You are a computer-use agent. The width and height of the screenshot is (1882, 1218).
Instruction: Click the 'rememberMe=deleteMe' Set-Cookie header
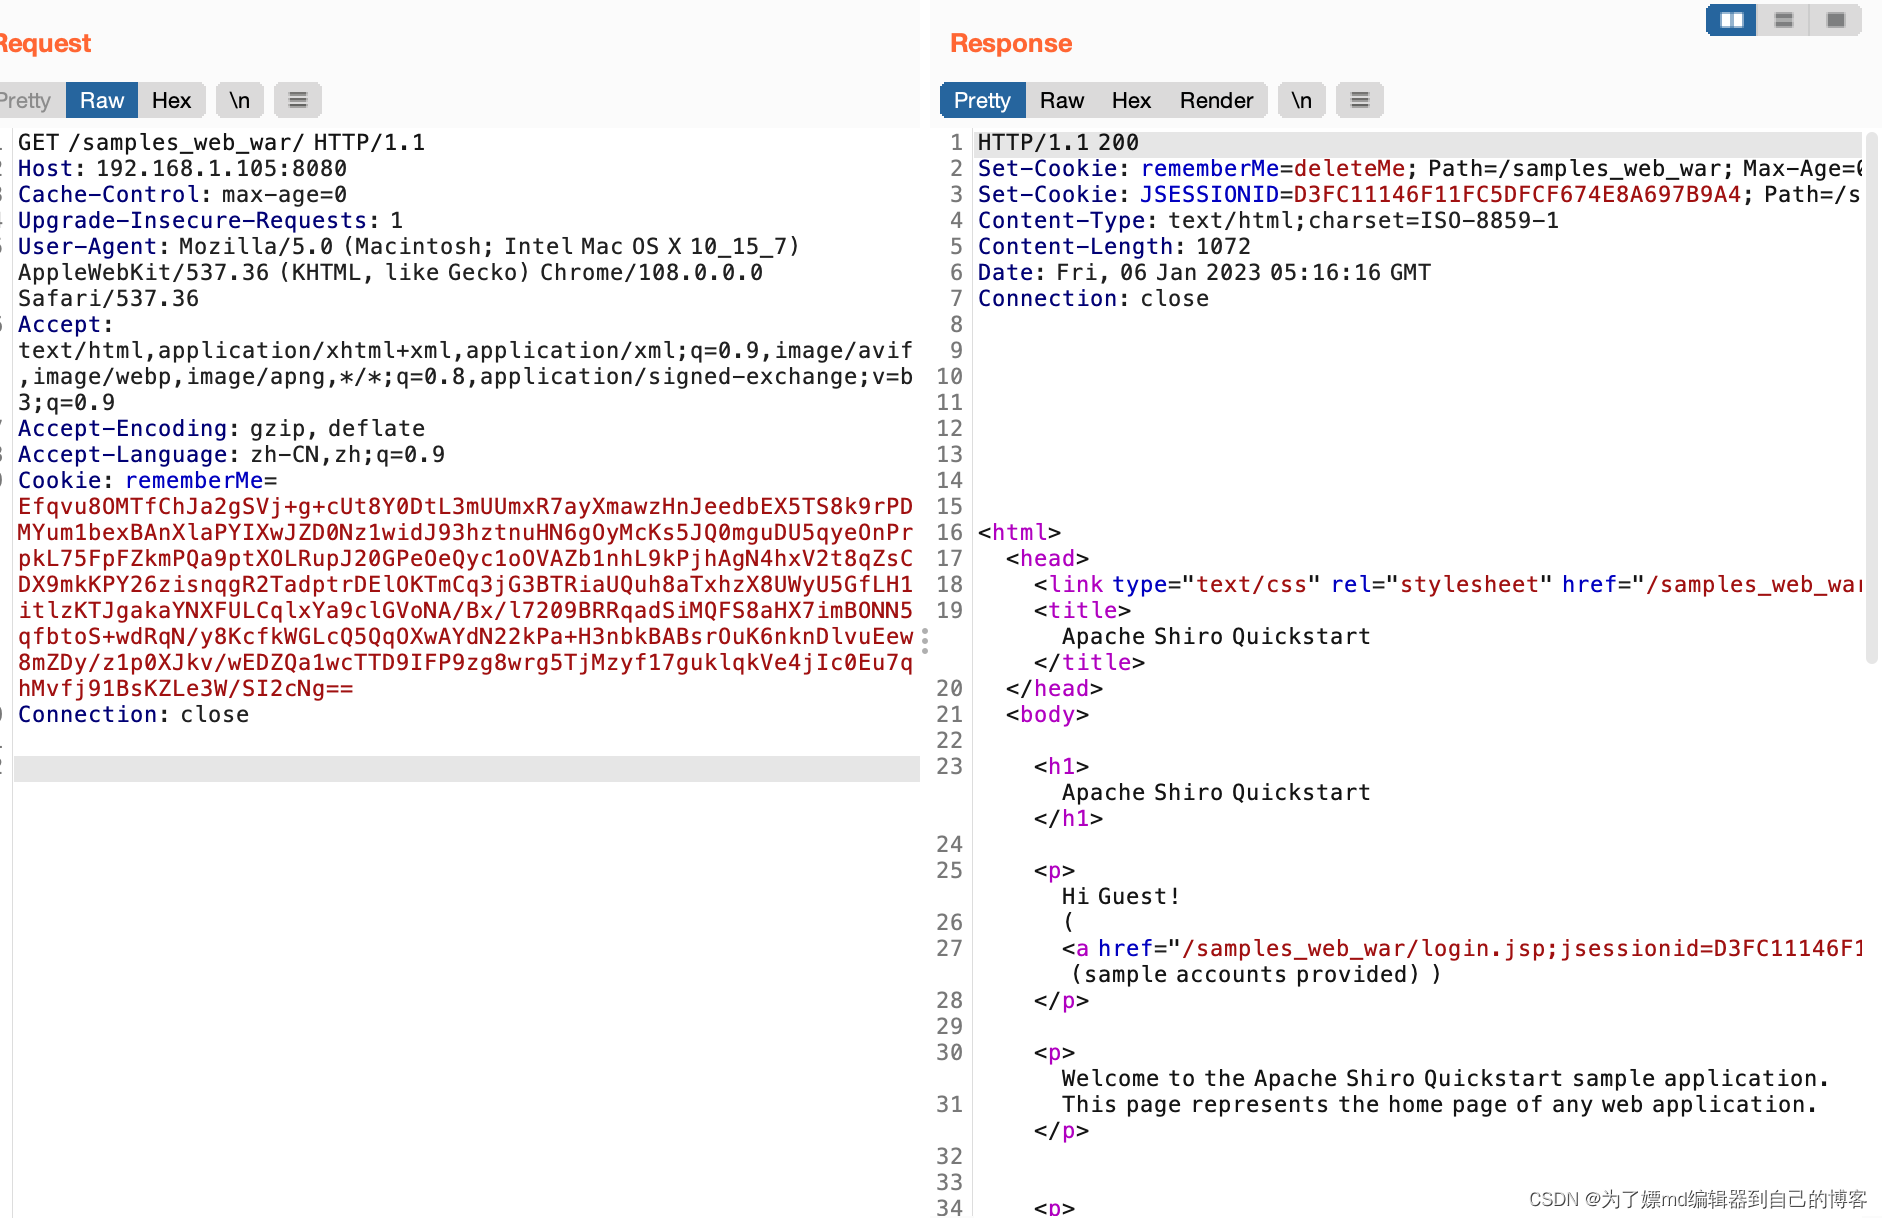tap(1273, 168)
